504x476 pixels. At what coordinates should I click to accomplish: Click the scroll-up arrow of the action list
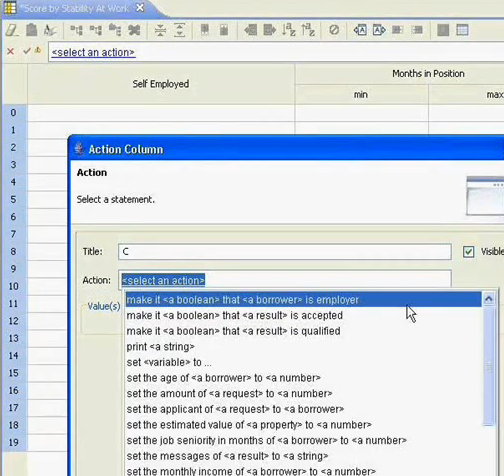point(489,299)
